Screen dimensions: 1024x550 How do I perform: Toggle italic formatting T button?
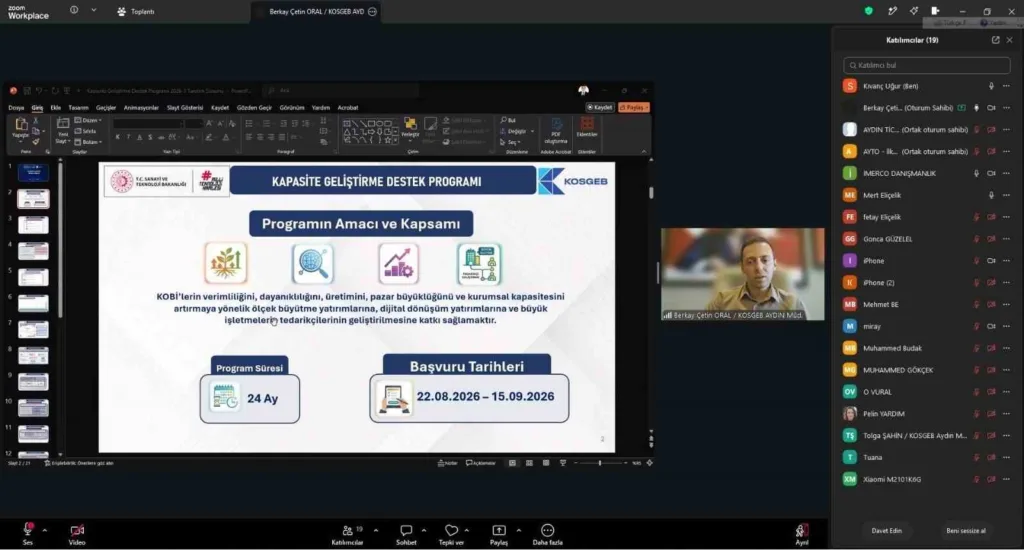click(x=128, y=137)
